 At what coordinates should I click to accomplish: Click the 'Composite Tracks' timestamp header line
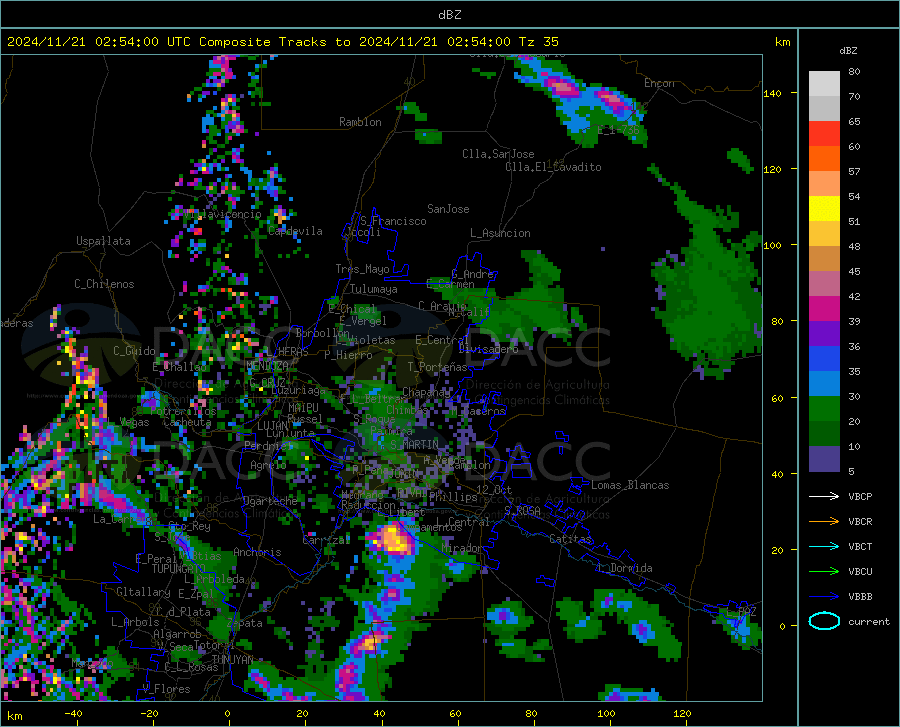282,42
